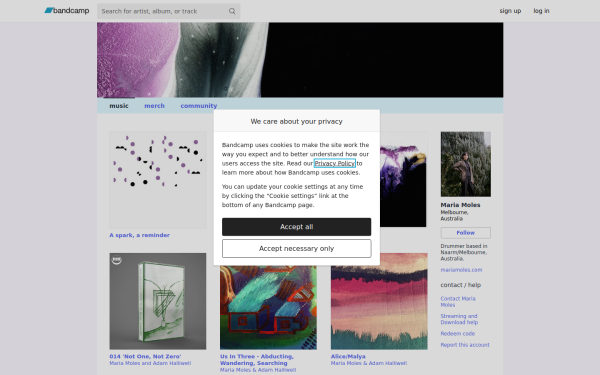Viewport: 600px width, 375px height.
Task: Switch to the community tab
Action: click(x=199, y=106)
